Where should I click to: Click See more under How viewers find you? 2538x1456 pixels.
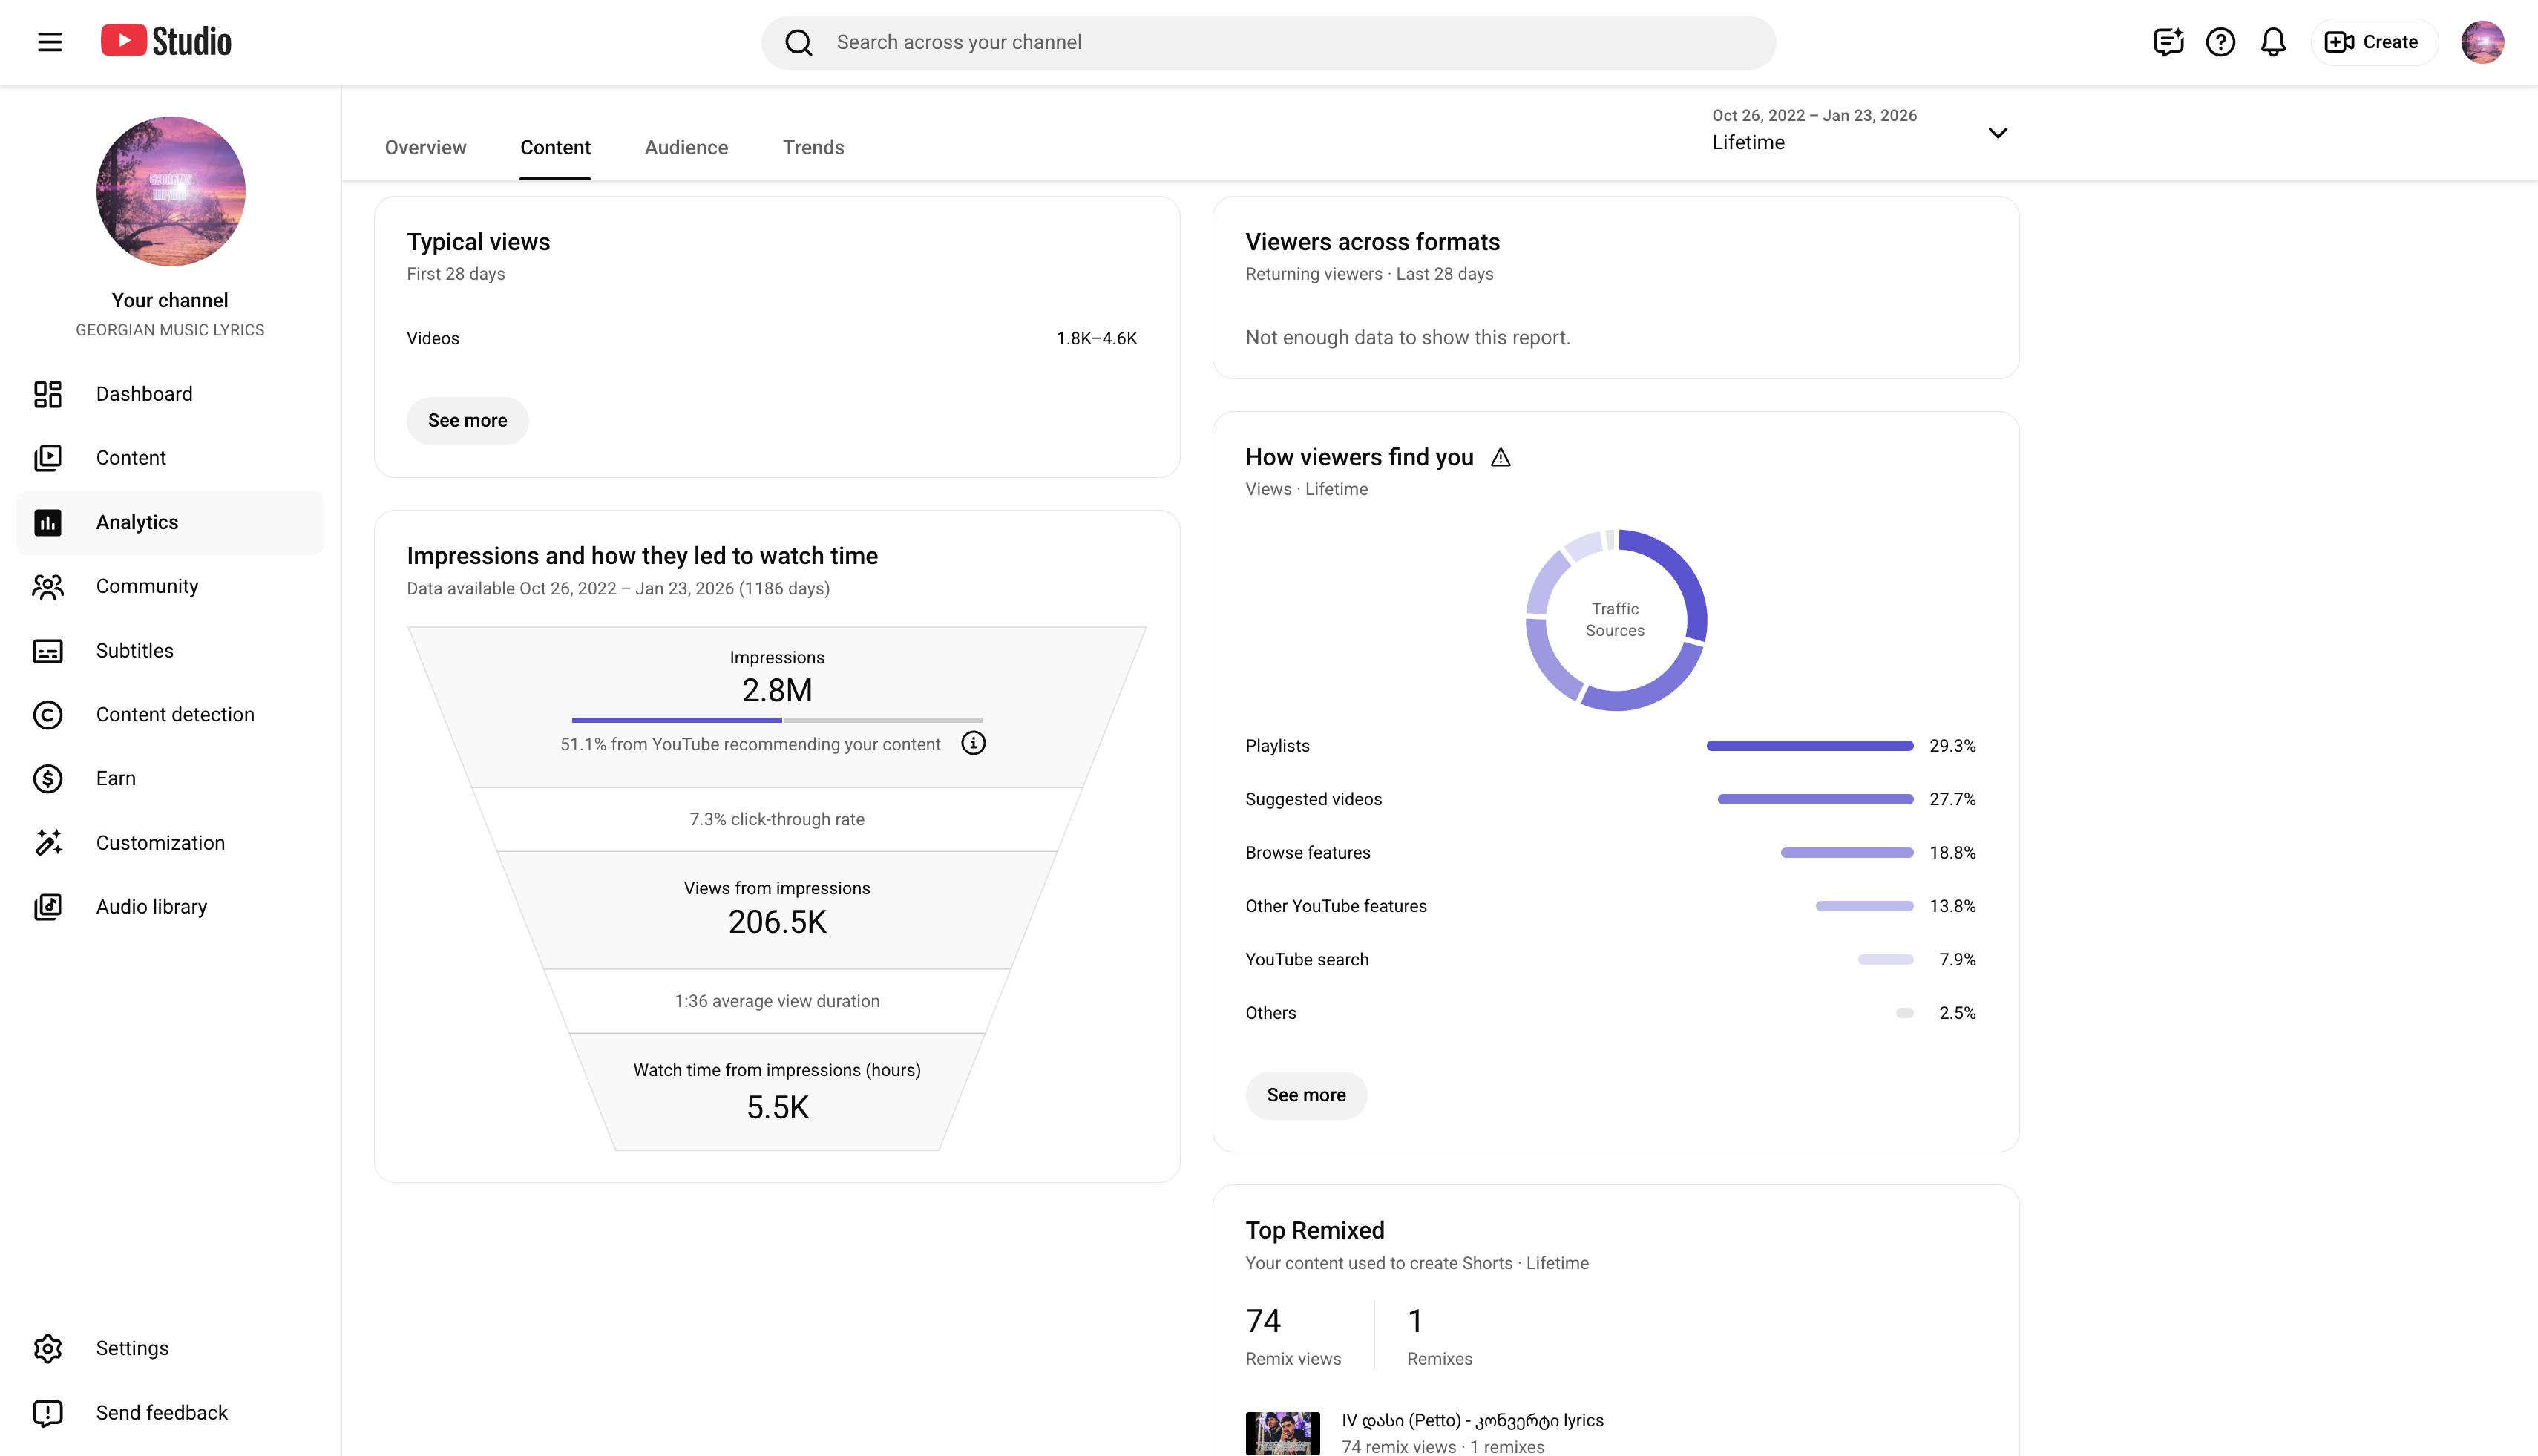1306,1095
